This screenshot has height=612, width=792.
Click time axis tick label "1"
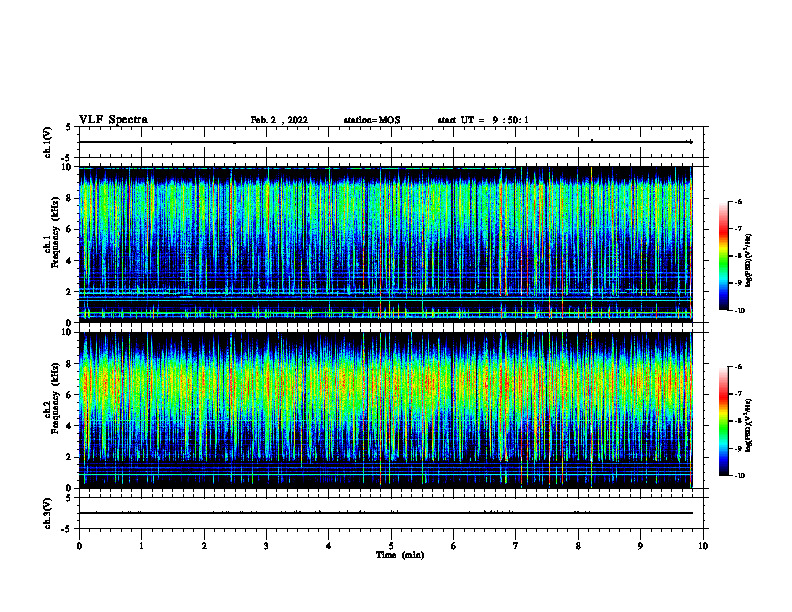tap(141, 546)
